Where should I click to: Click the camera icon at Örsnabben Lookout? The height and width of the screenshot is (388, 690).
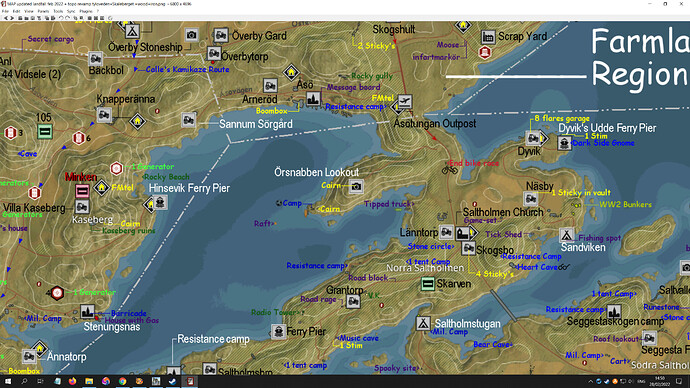[x=356, y=187]
